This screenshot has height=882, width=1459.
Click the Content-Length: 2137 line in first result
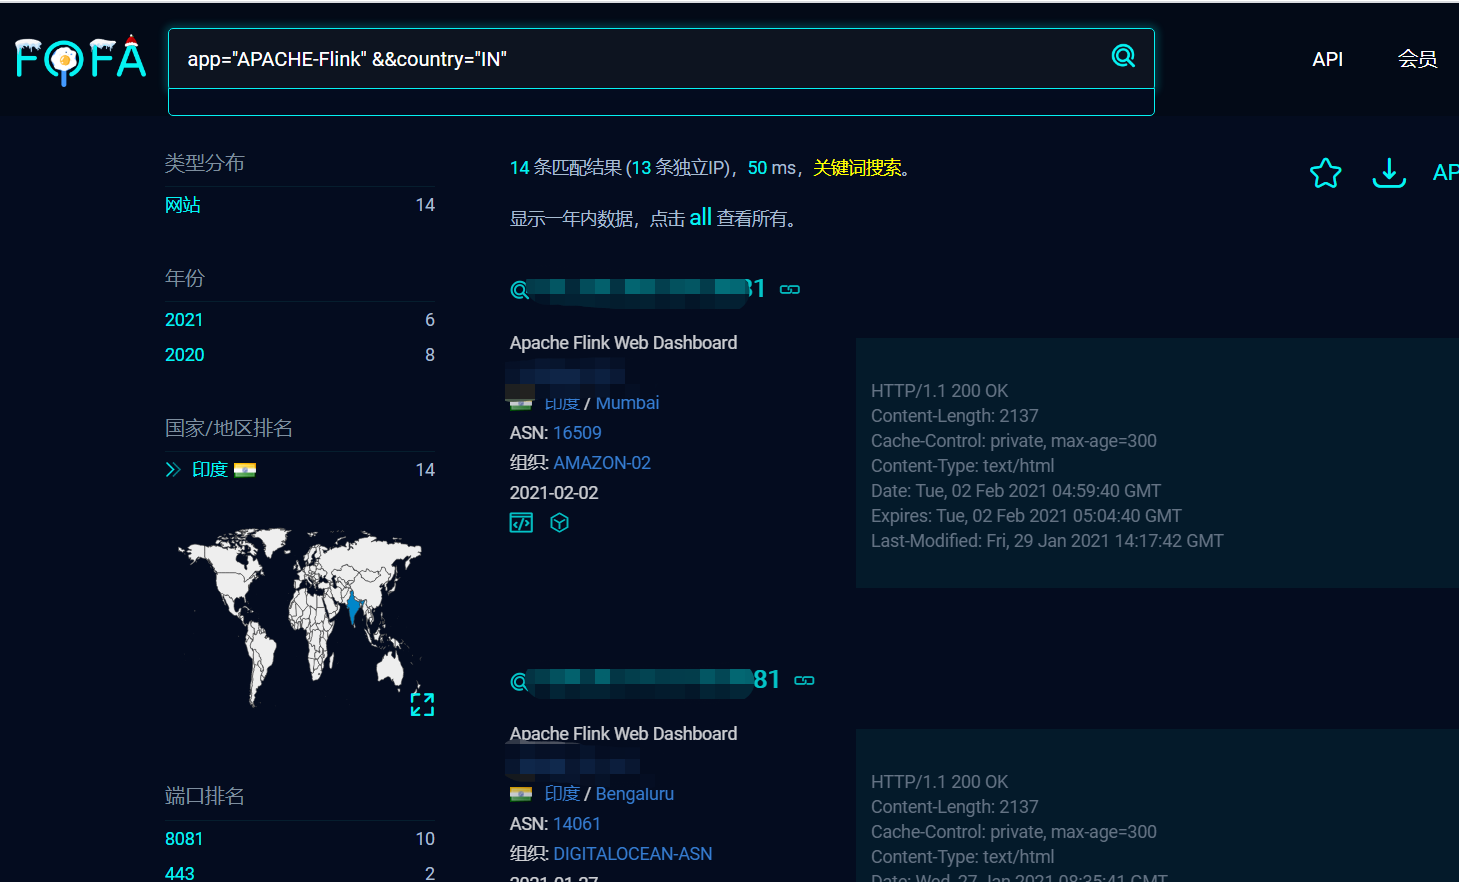(954, 416)
